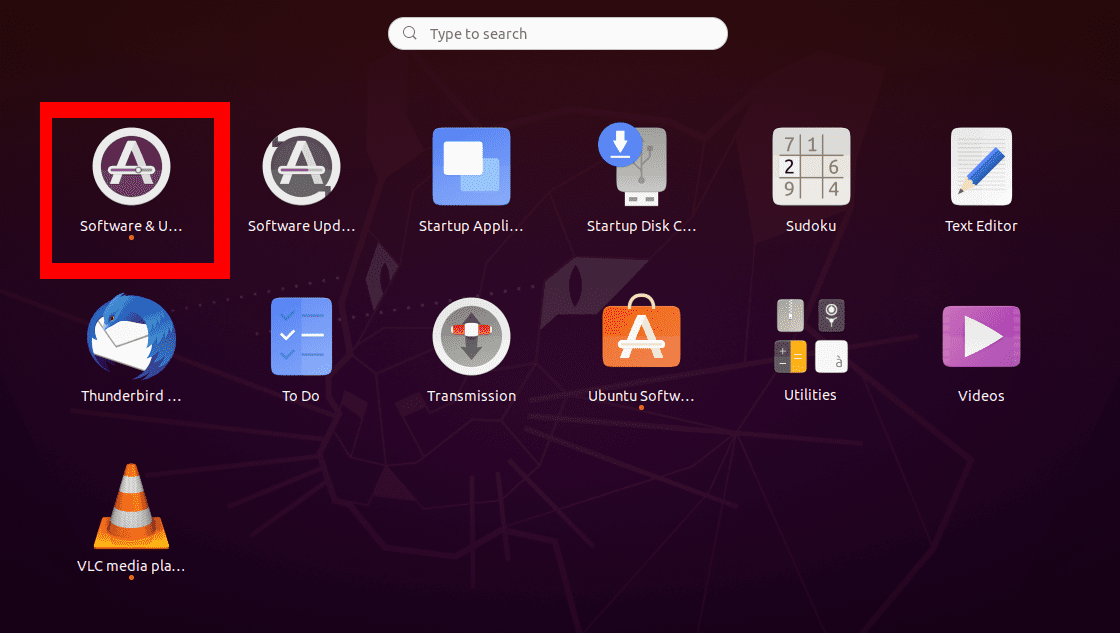
Task: Click the magnifier icon in search bar
Action: [x=410, y=34]
